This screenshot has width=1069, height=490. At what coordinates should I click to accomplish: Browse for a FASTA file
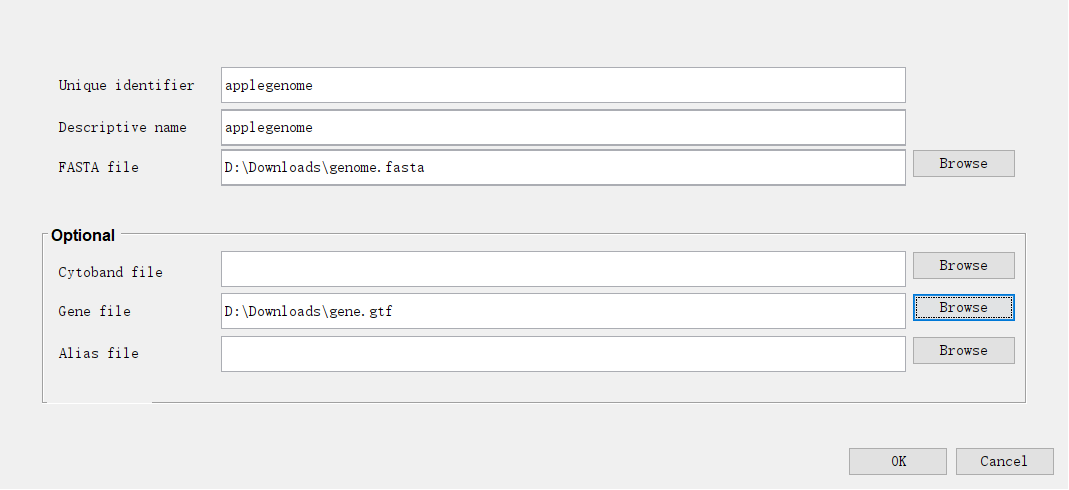[x=963, y=163]
